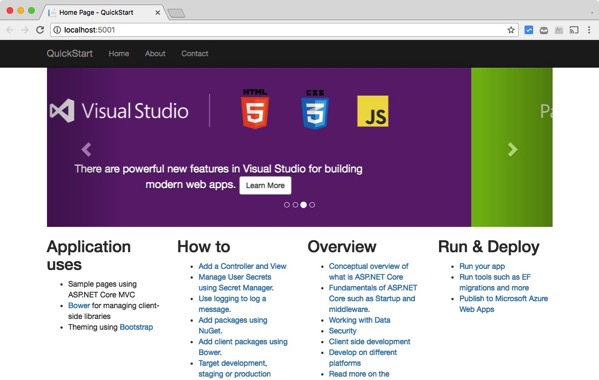This screenshot has height=380, width=599.
Task: Open Working with Data link
Action: [x=359, y=320]
